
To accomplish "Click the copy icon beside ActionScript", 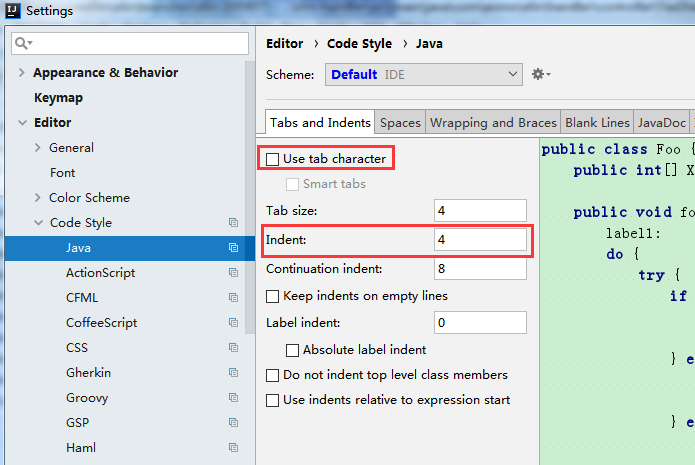I will 233,273.
